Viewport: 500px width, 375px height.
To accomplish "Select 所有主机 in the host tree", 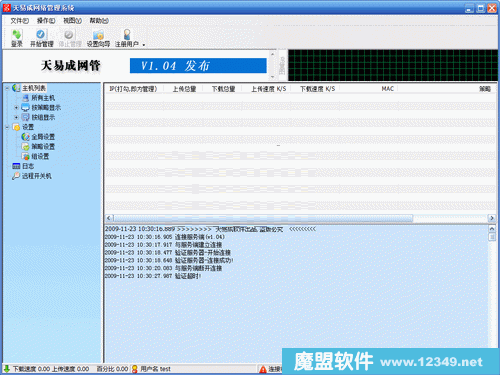I will click(39, 98).
